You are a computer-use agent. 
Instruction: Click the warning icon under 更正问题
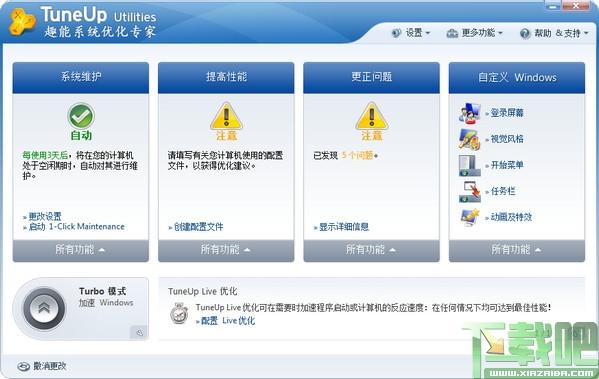[372, 116]
